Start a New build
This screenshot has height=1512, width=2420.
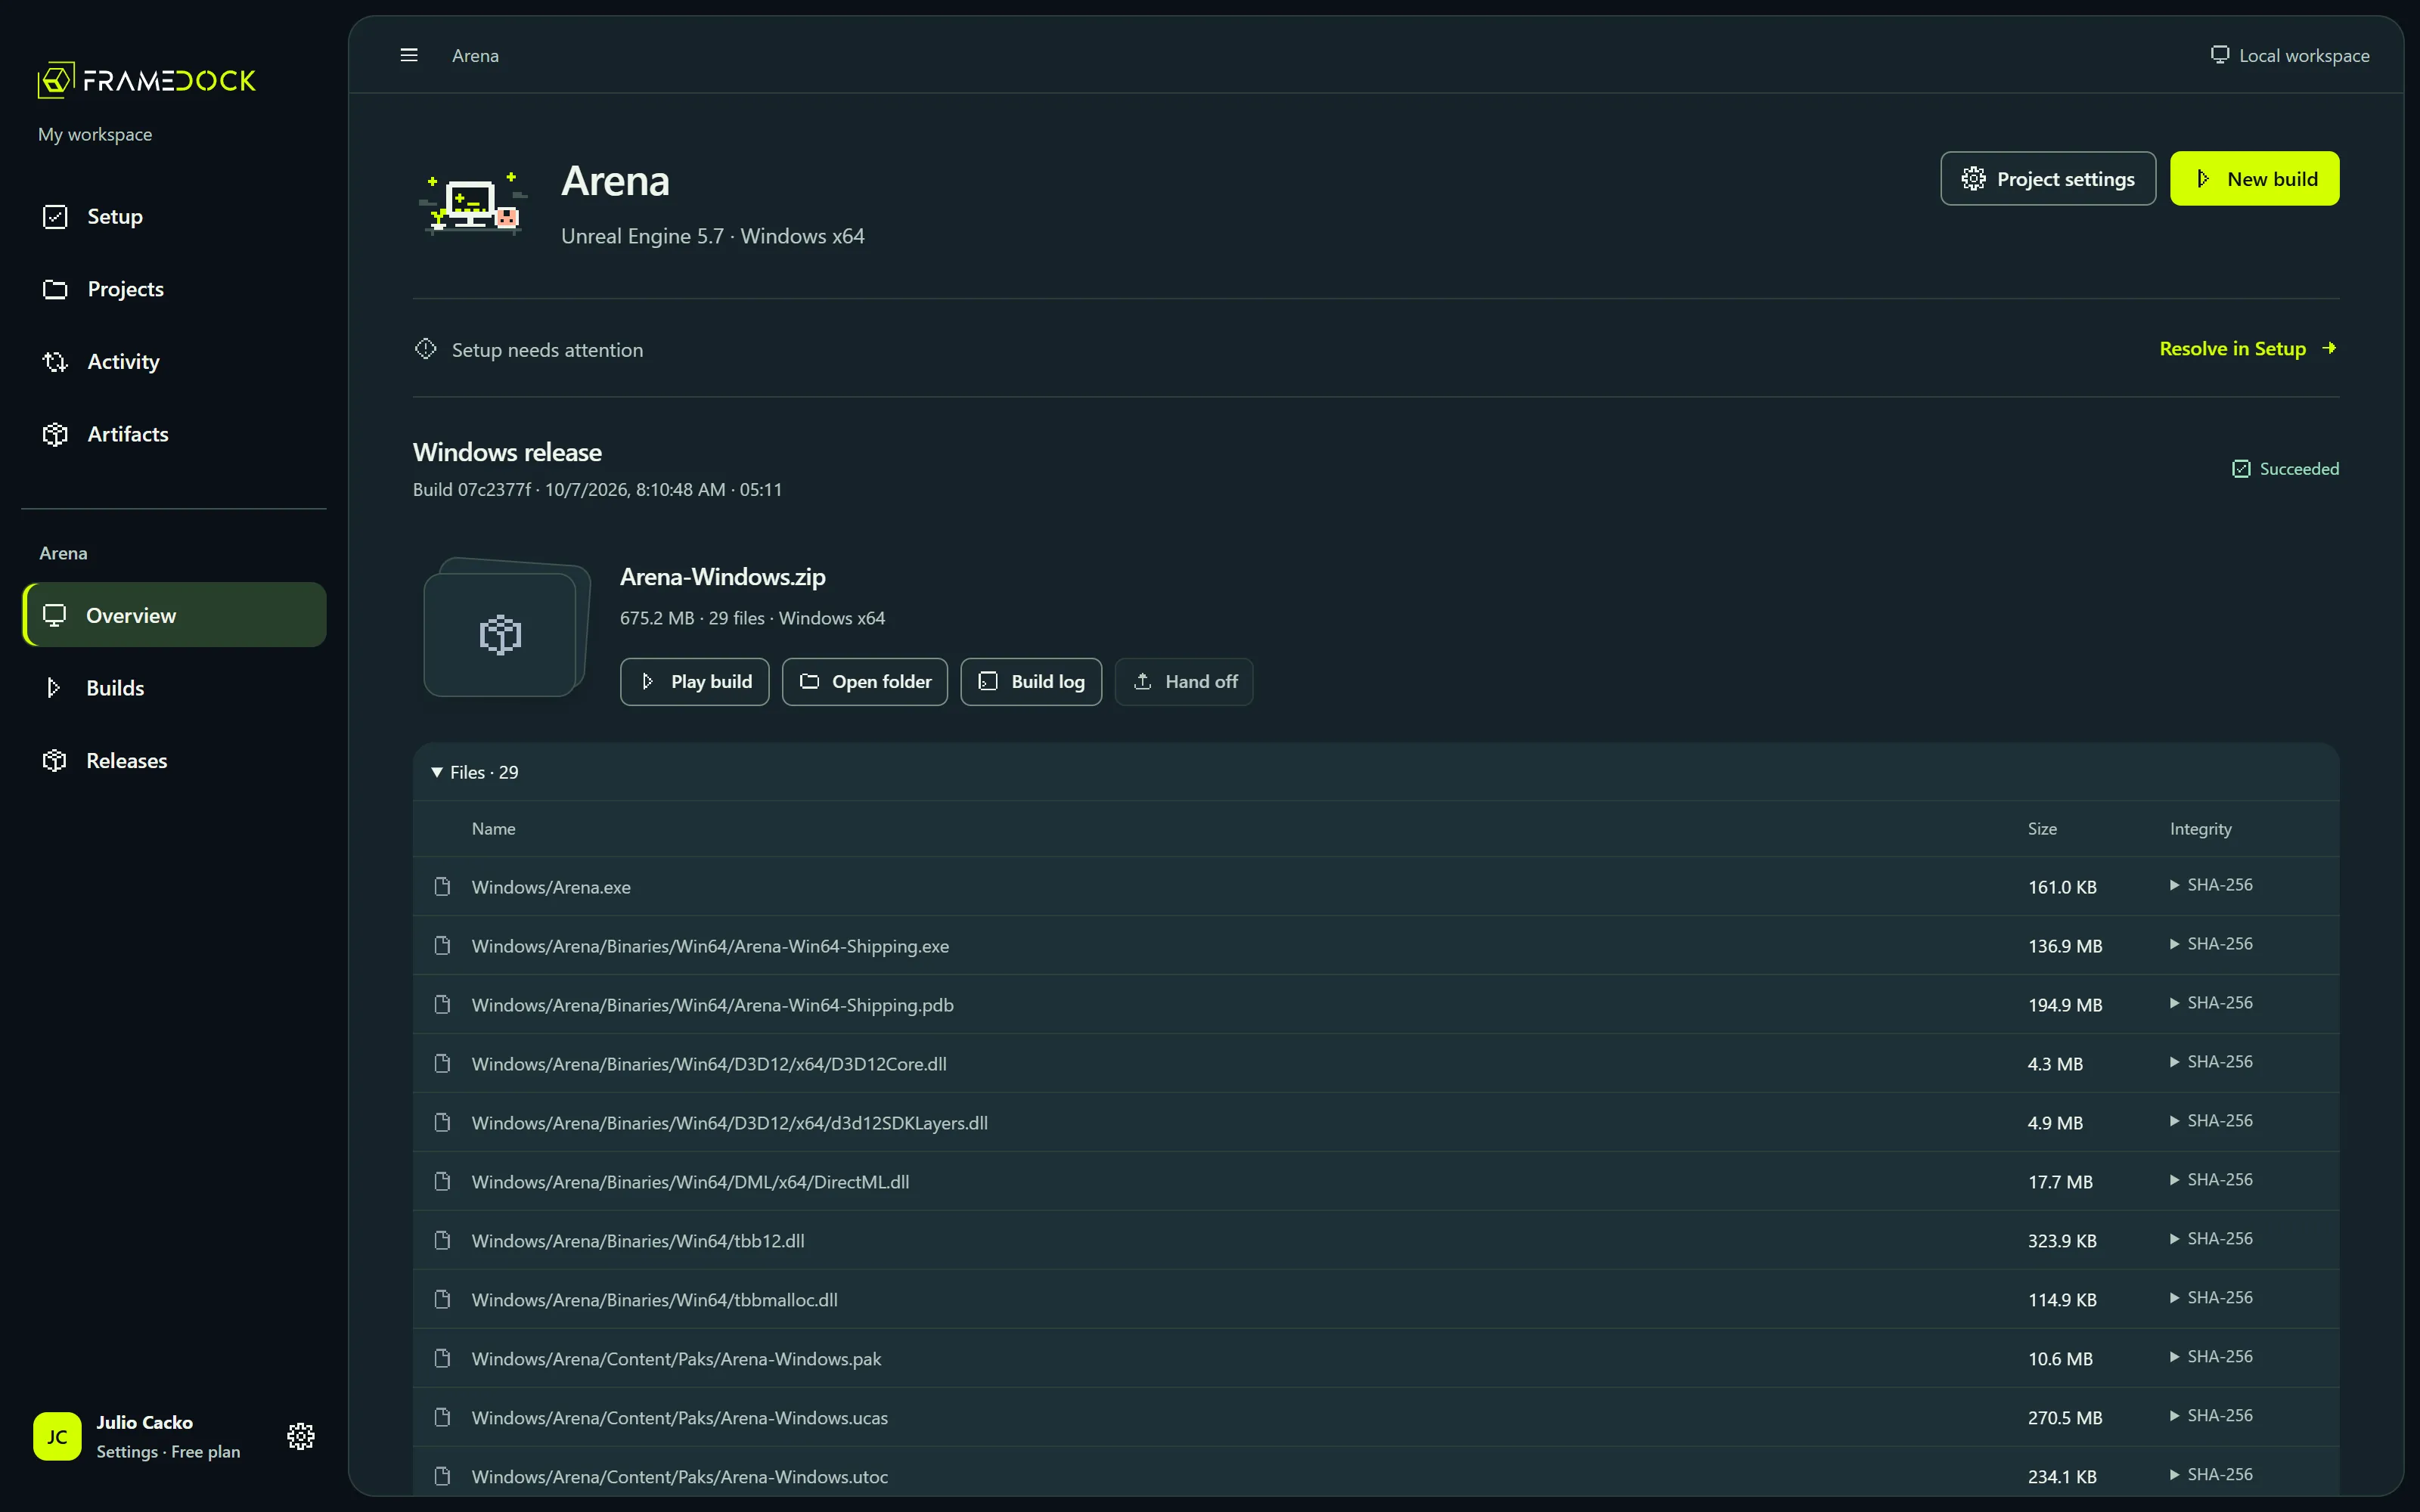[2255, 179]
